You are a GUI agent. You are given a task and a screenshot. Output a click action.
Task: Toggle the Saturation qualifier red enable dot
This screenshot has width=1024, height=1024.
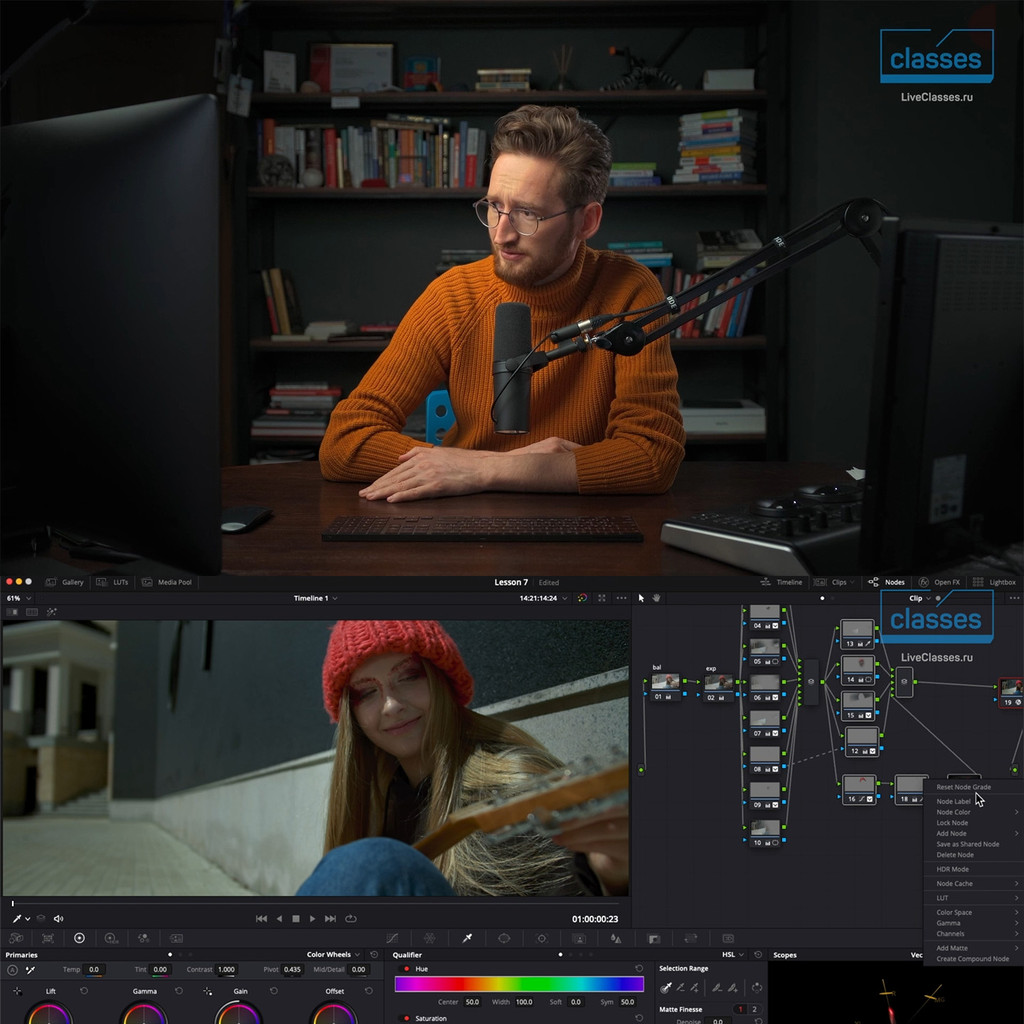coord(407,1018)
